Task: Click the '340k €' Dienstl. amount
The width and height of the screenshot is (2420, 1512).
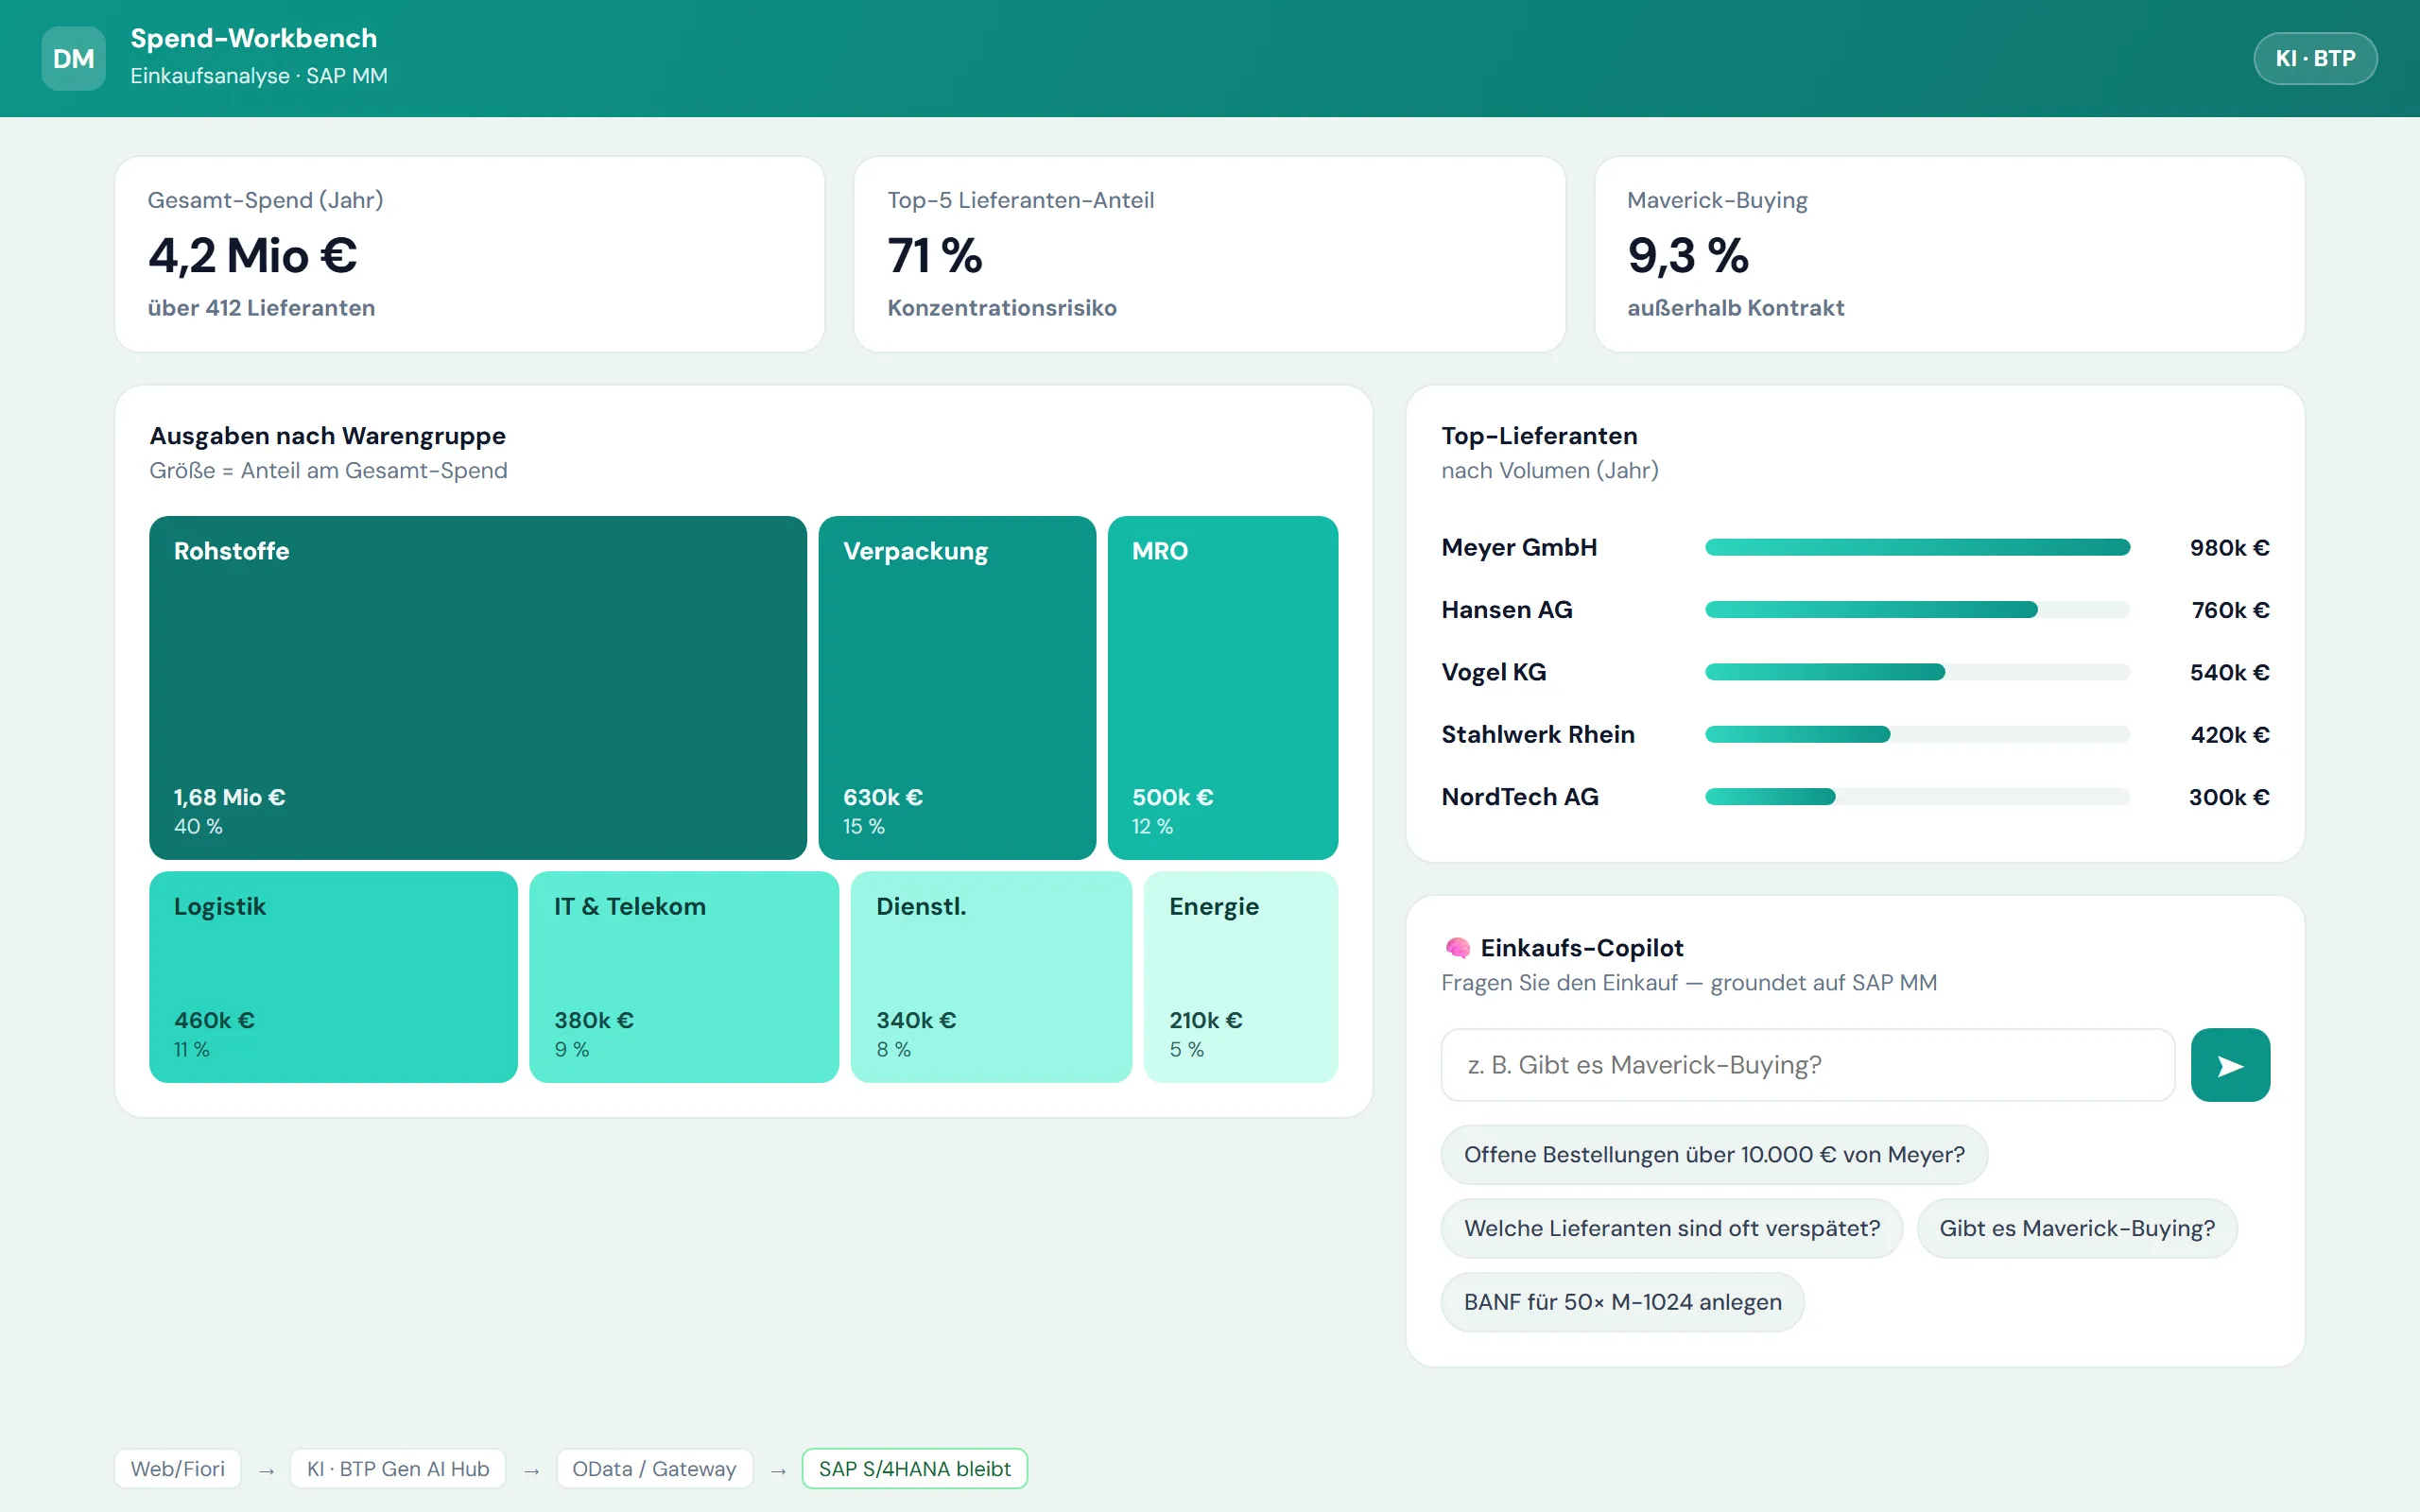Action: [x=916, y=1020]
